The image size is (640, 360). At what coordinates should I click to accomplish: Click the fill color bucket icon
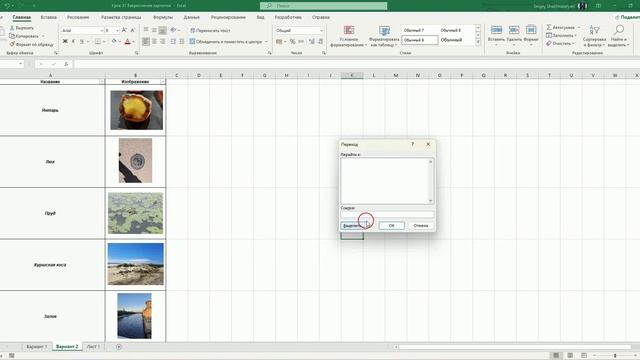[x=114, y=41]
